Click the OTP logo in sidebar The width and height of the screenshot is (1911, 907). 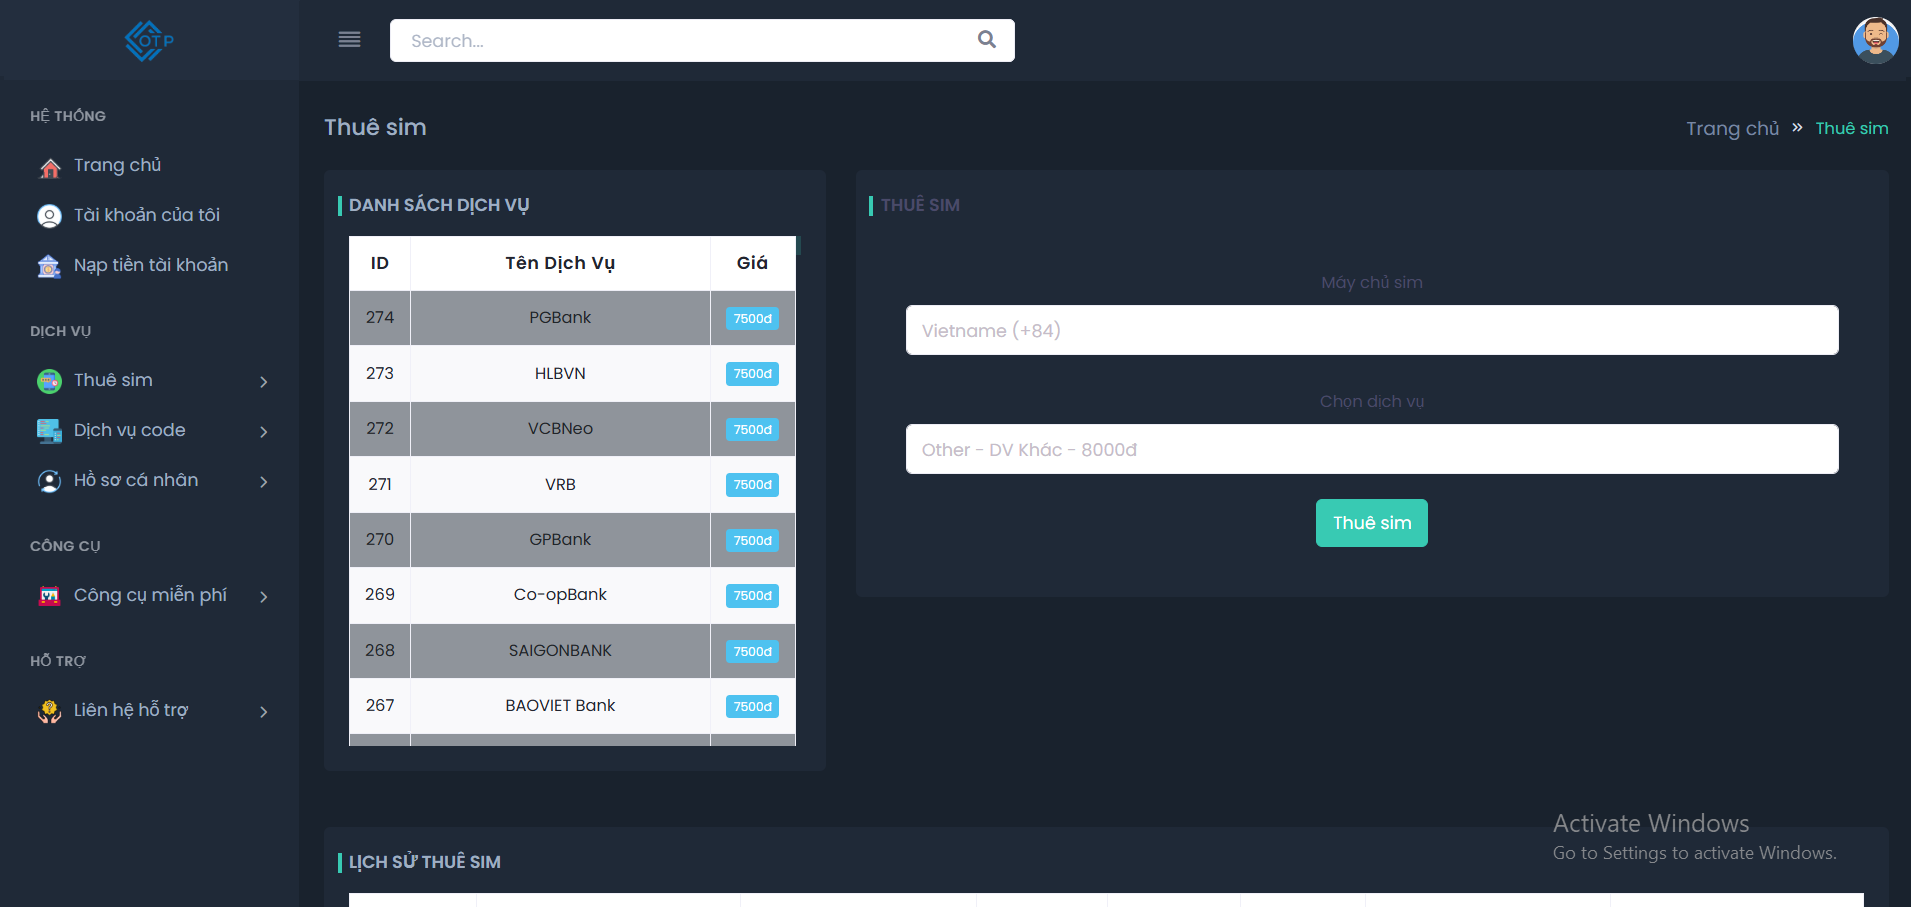[x=149, y=41]
